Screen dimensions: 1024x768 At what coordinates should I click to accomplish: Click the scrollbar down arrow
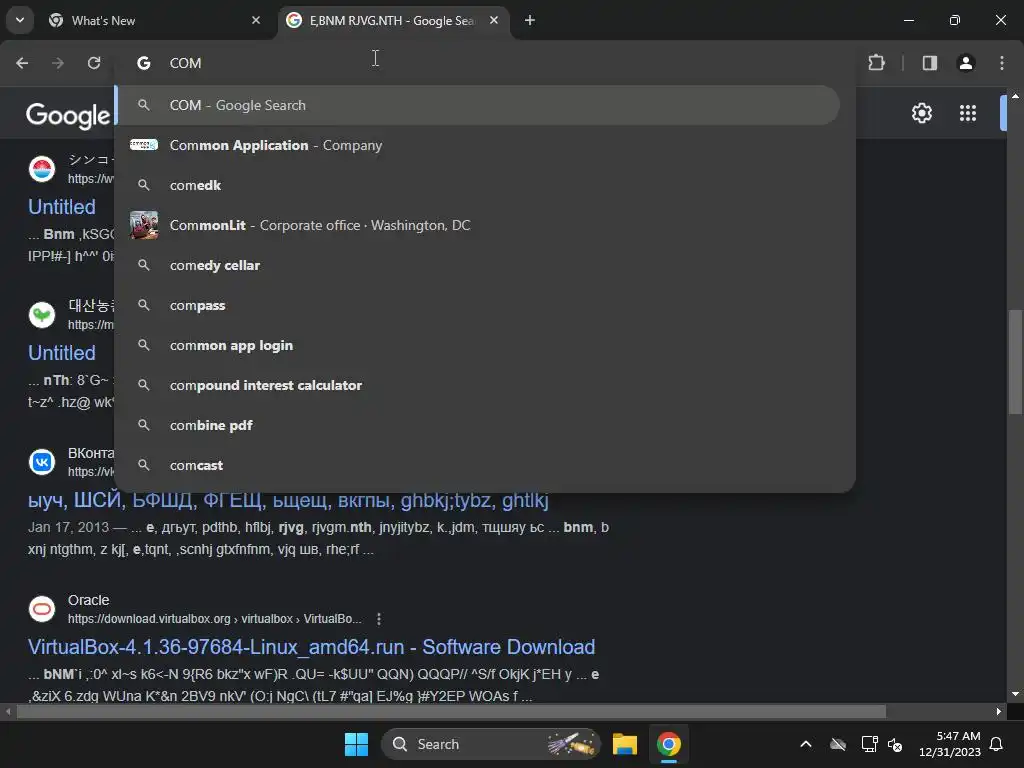pos(1015,694)
